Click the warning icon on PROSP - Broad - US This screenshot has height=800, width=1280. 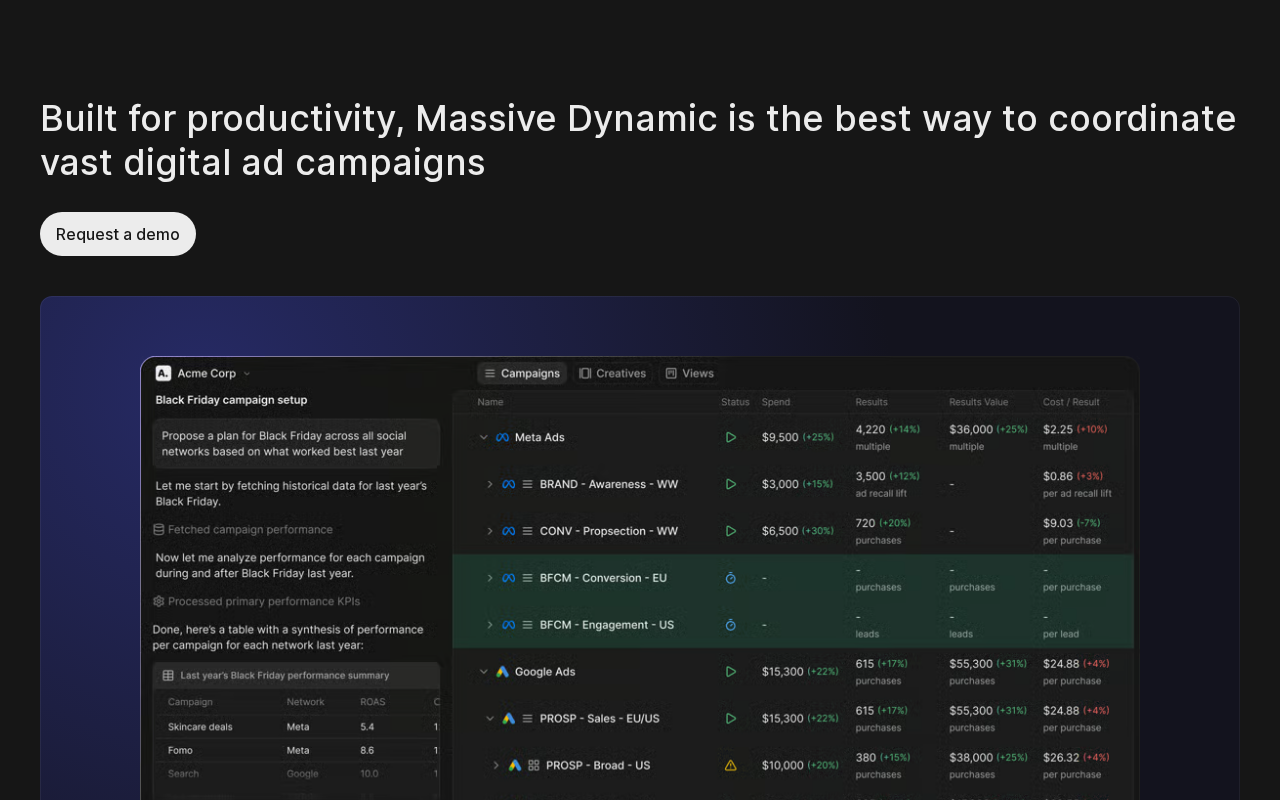click(x=731, y=765)
